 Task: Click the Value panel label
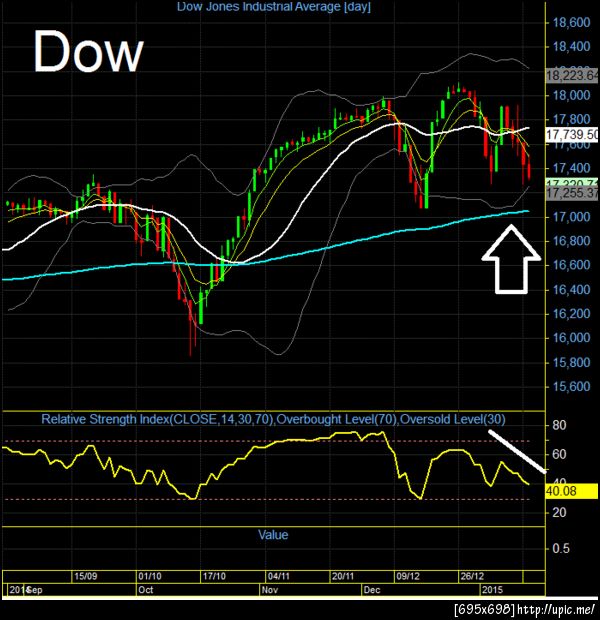(x=273, y=535)
